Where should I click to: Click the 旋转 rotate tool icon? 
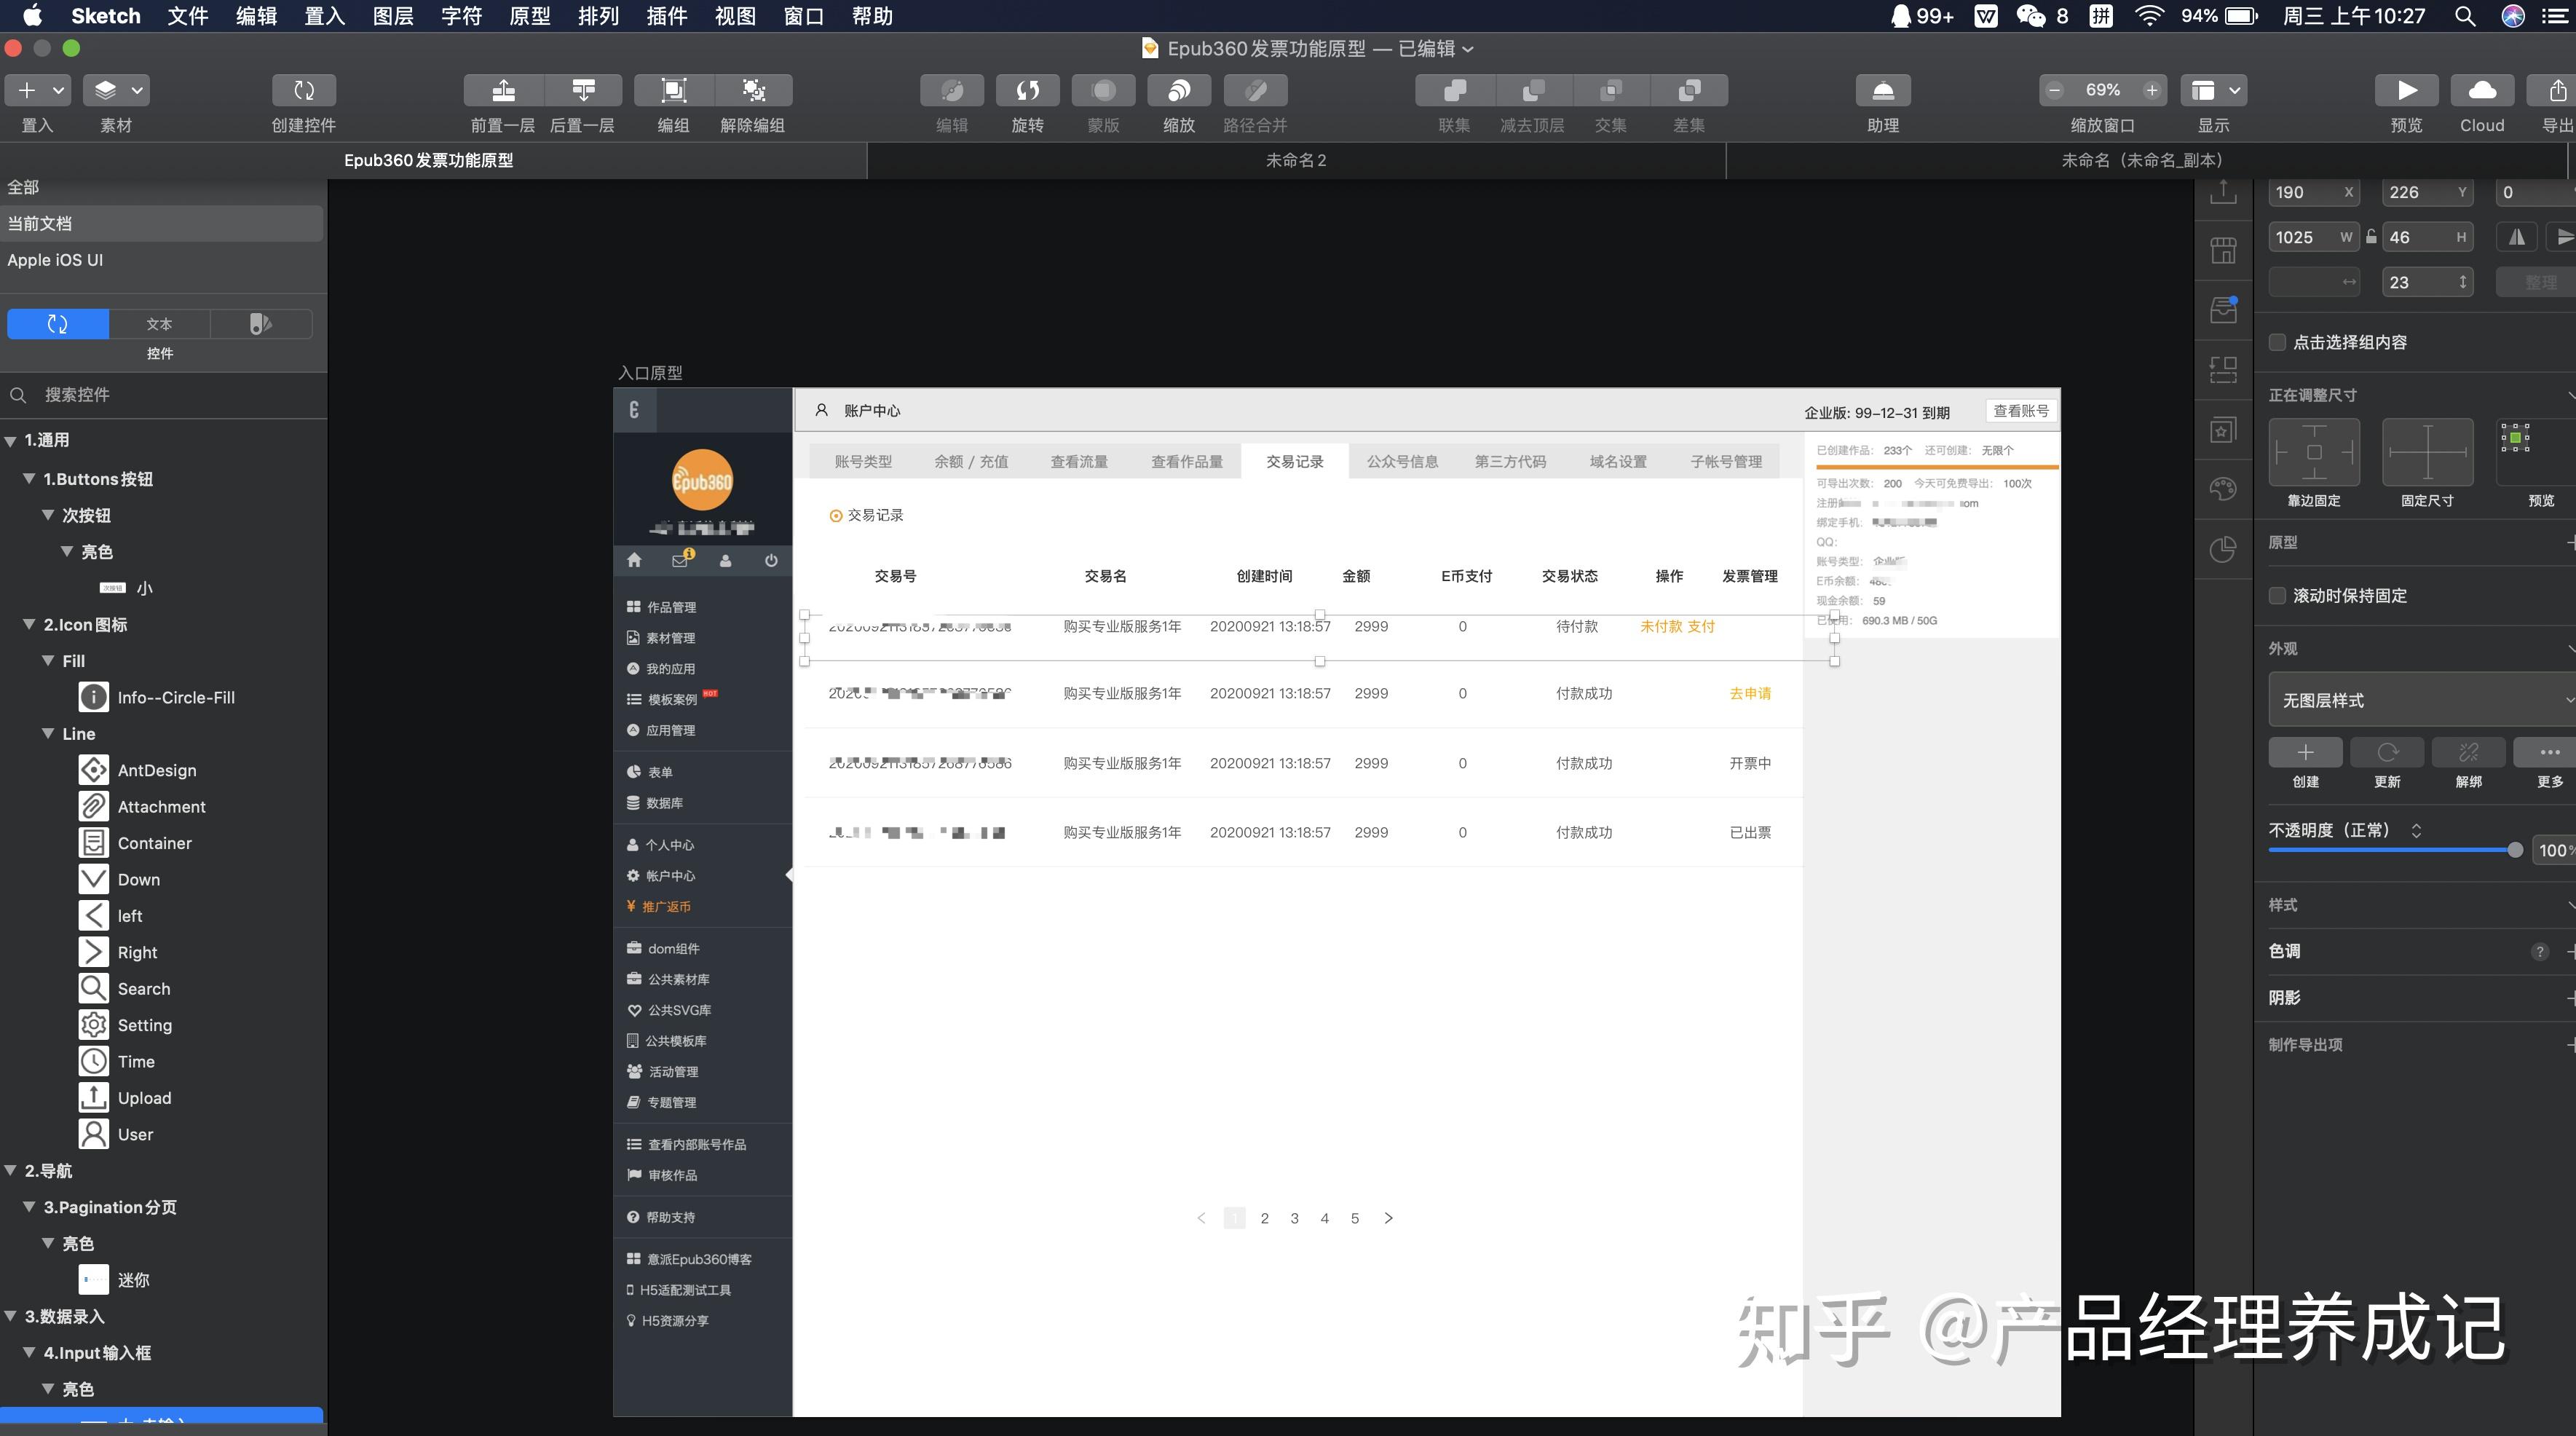tap(1027, 91)
